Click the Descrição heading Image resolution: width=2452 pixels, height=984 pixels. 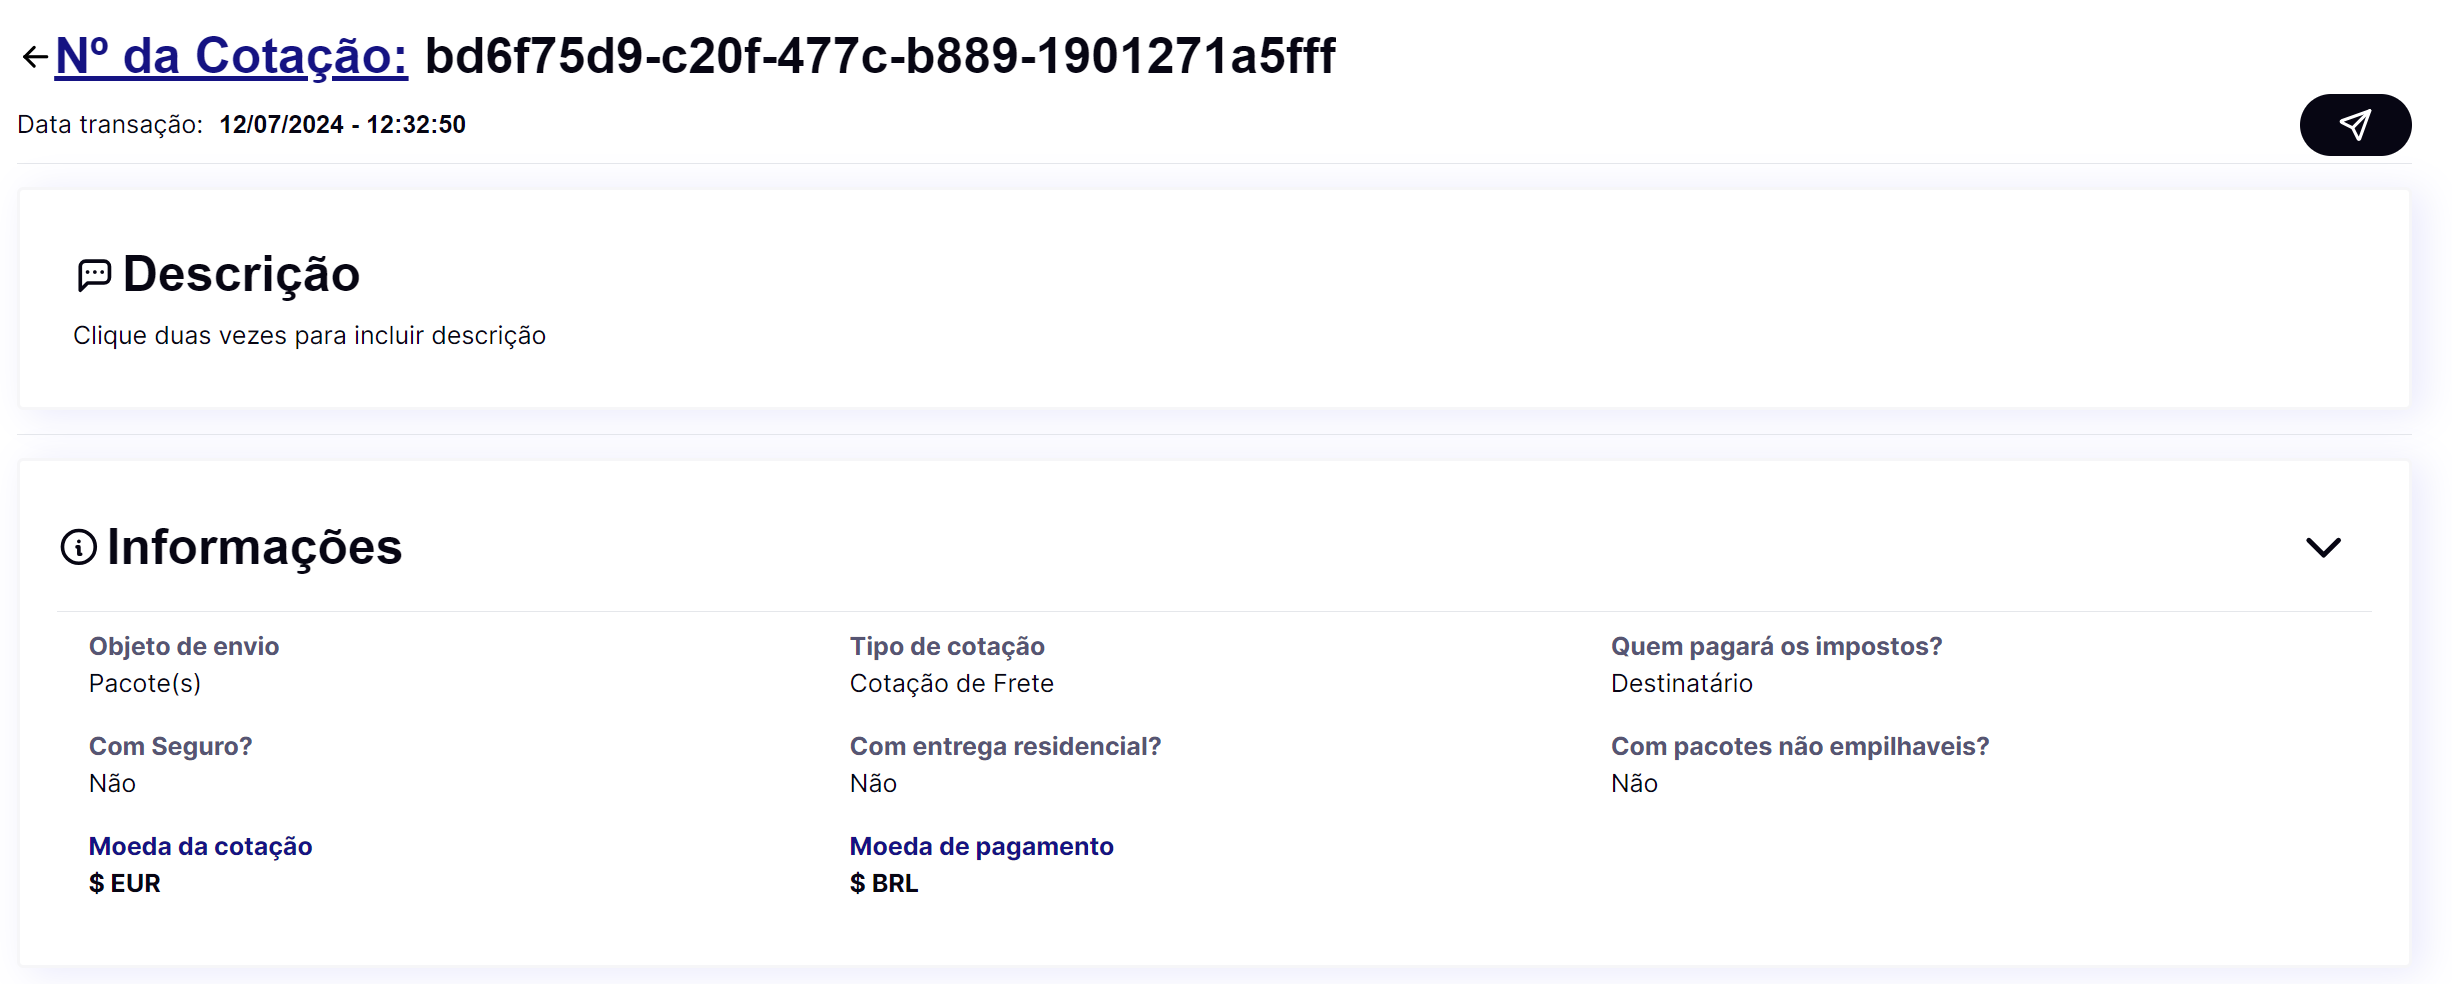[x=241, y=274]
